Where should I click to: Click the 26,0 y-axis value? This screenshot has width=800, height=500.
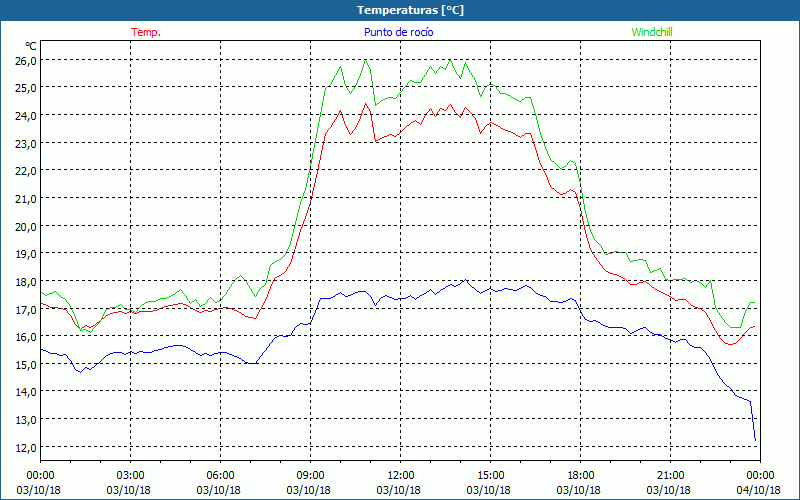pos(24,61)
